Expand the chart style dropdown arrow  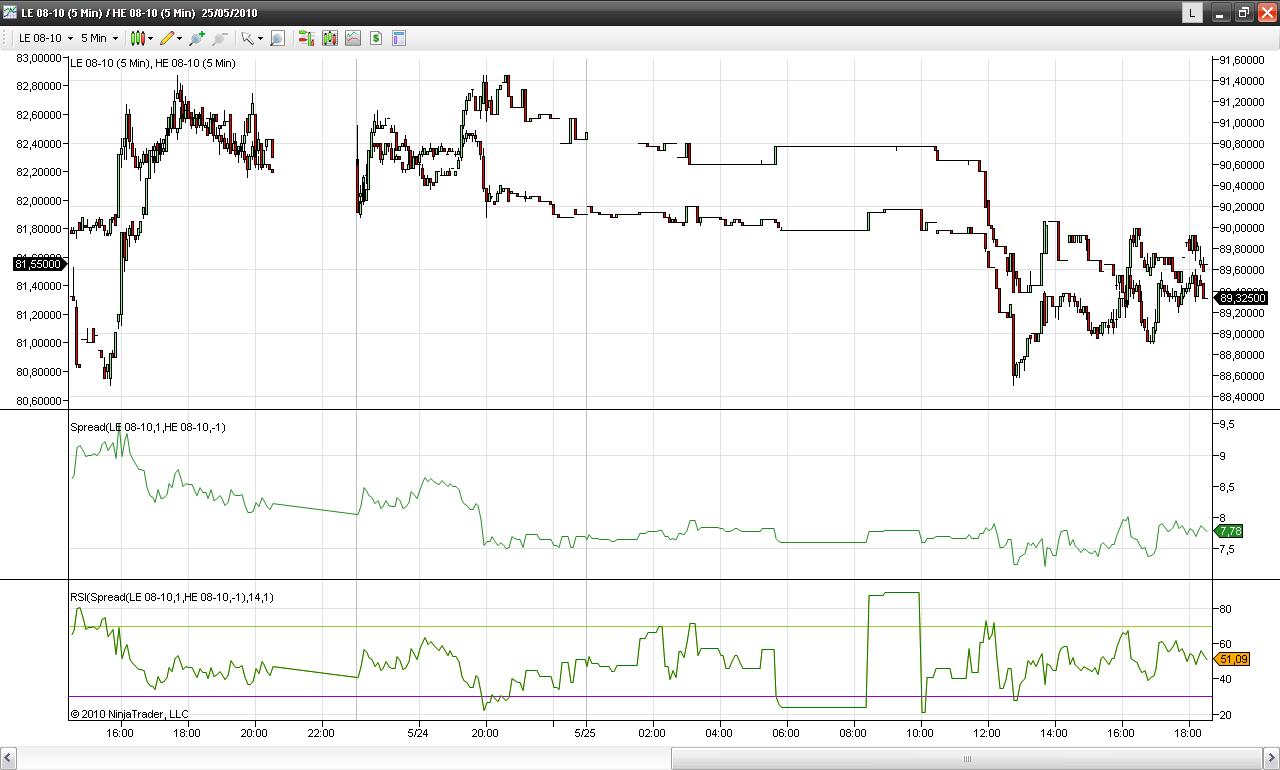click(x=150, y=38)
